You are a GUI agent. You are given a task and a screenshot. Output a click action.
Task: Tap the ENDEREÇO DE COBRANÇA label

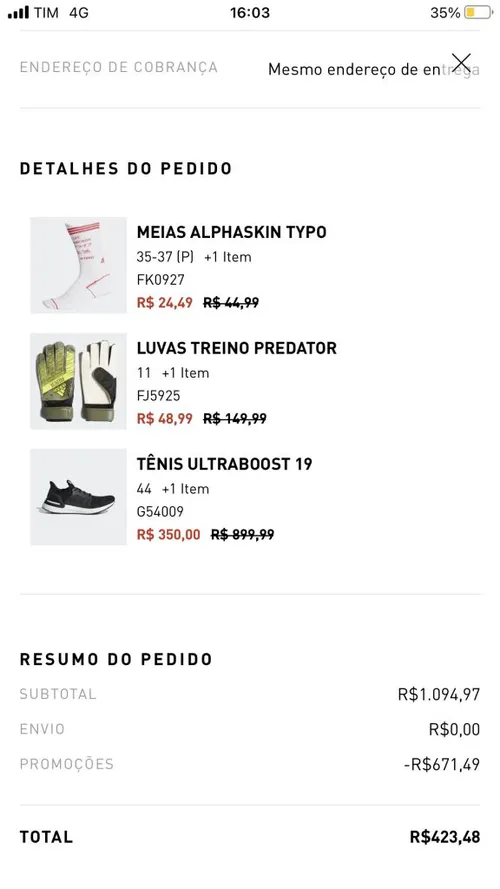coord(118,67)
